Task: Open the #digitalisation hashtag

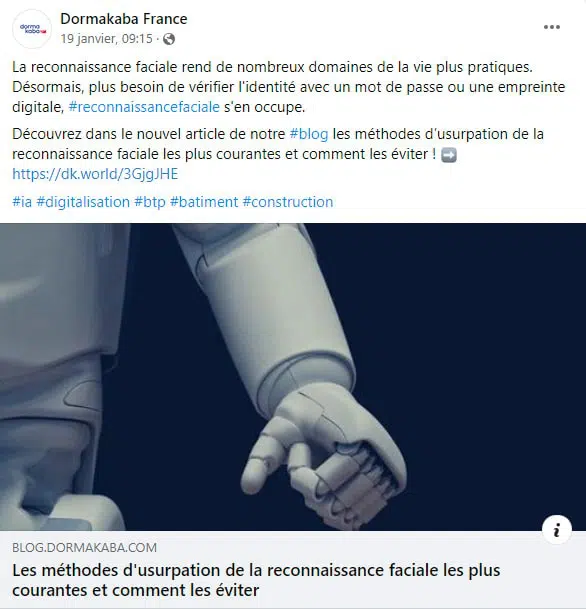Action: tap(83, 202)
